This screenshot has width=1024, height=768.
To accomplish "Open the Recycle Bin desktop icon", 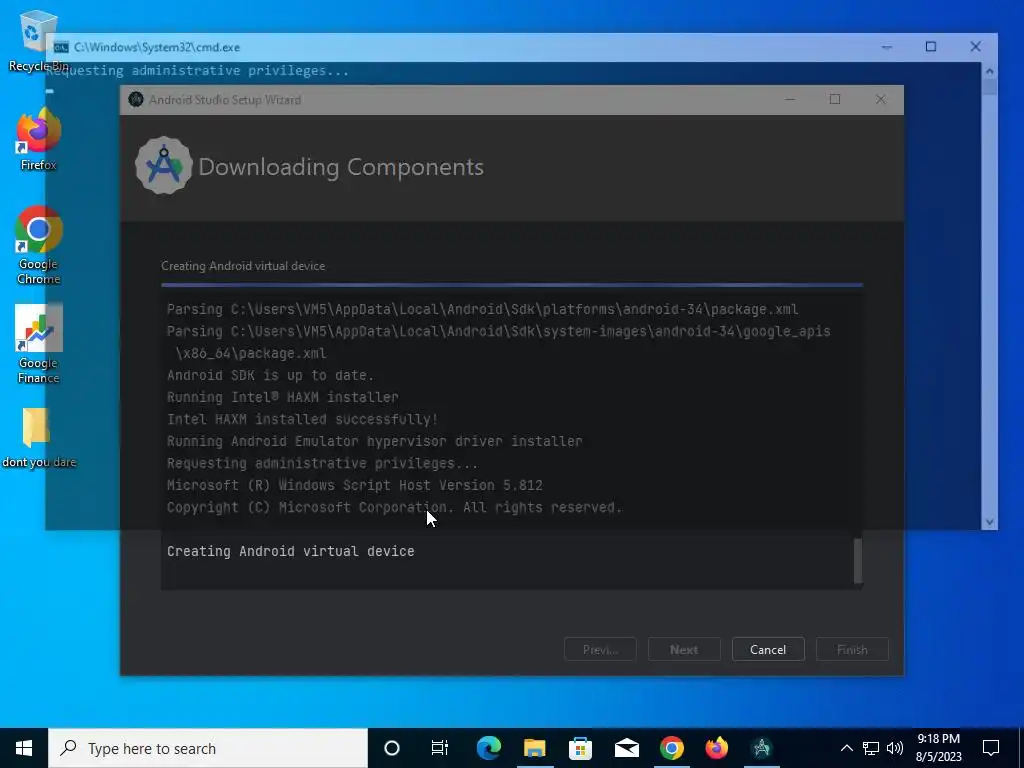I will pyautogui.click(x=38, y=40).
